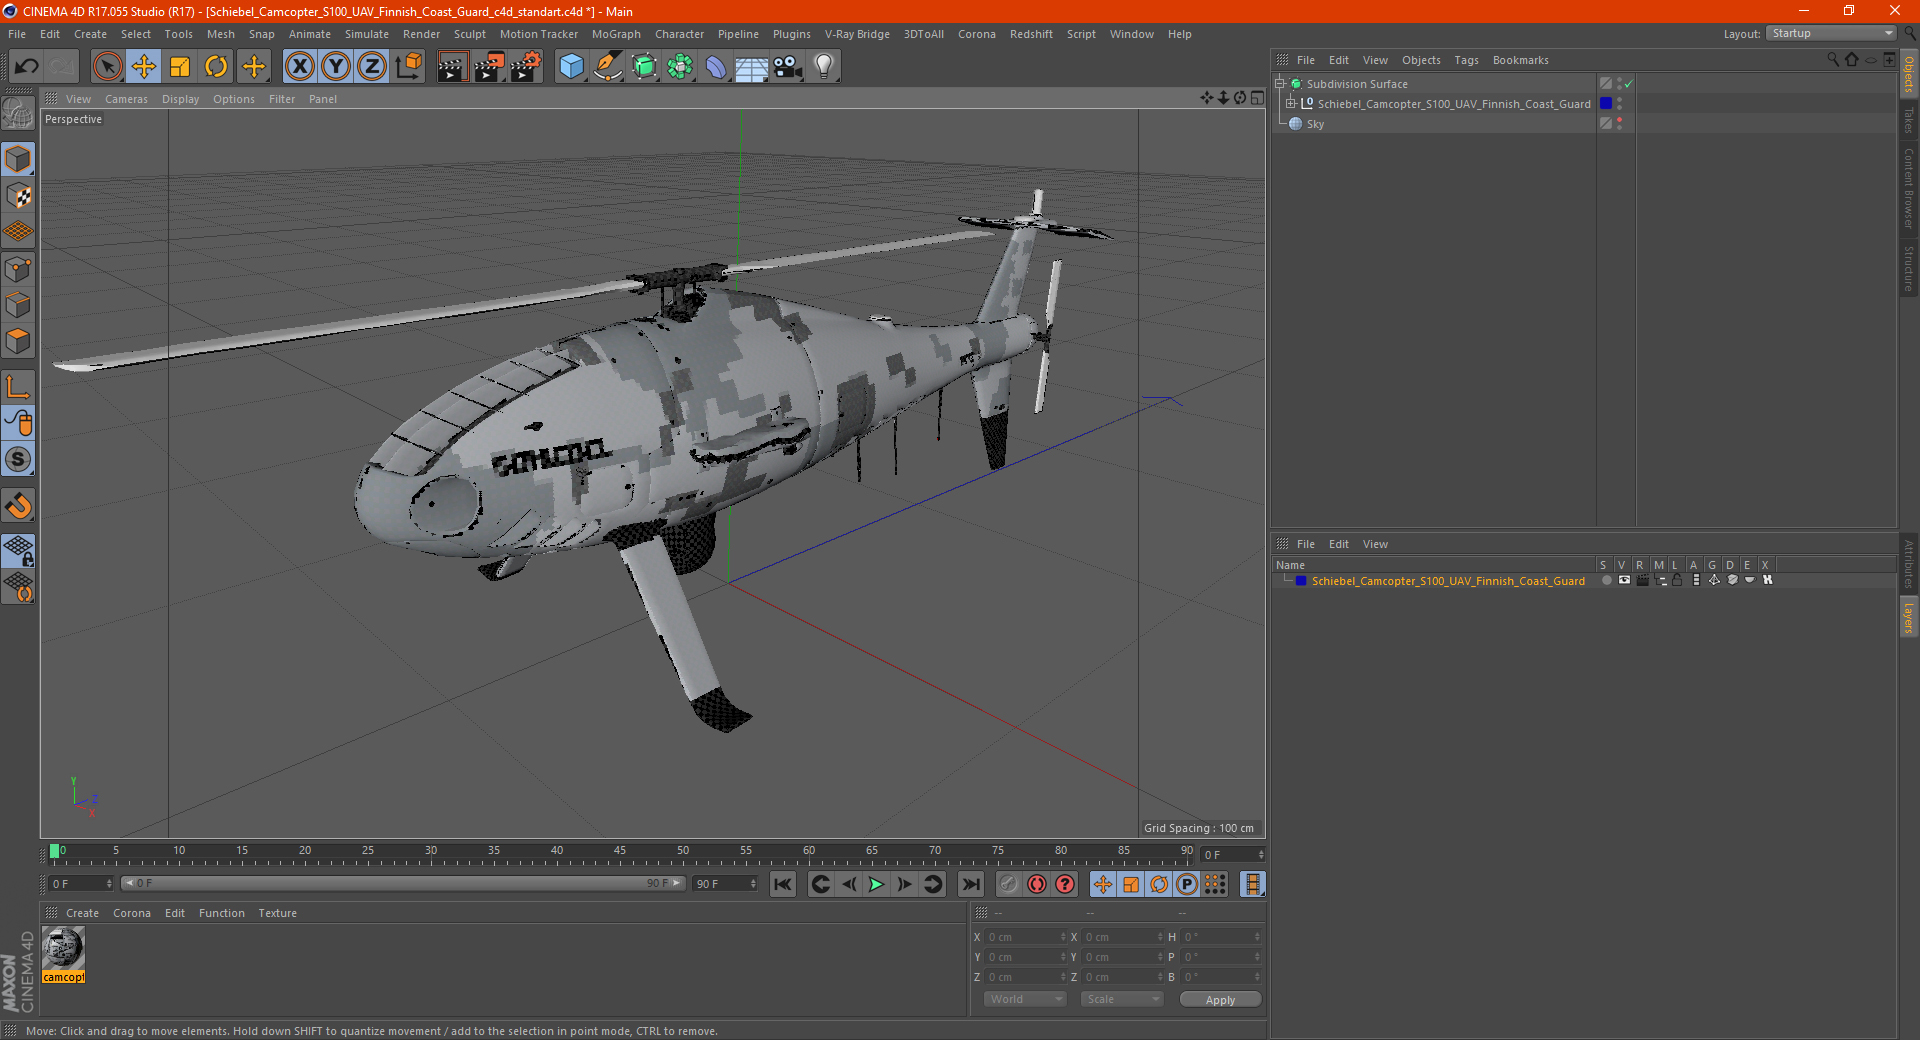1920x1040 pixels.
Task: Add a Camera object
Action: coord(788,67)
